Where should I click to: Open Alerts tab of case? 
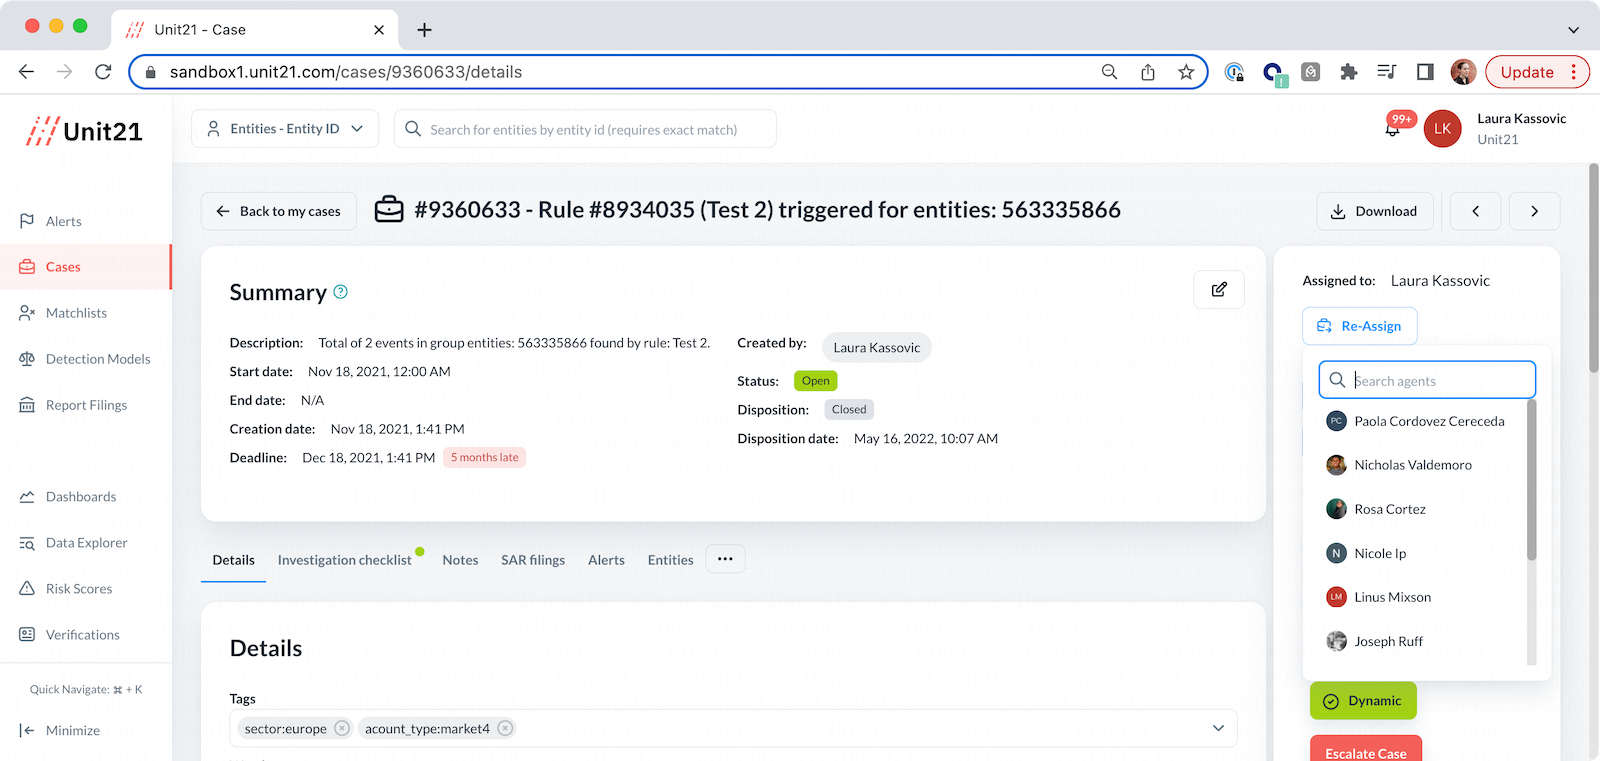[606, 560]
